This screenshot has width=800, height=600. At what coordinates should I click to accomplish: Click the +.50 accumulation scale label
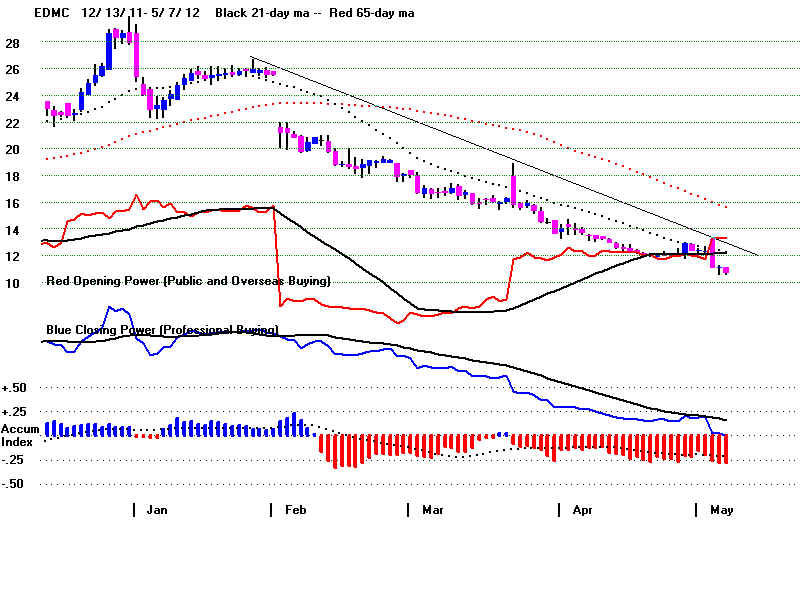point(16,388)
